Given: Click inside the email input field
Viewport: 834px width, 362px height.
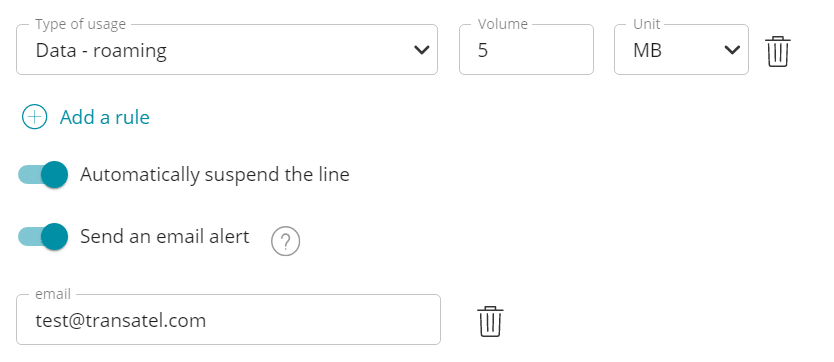Looking at the screenshot, I should (228, 319).
